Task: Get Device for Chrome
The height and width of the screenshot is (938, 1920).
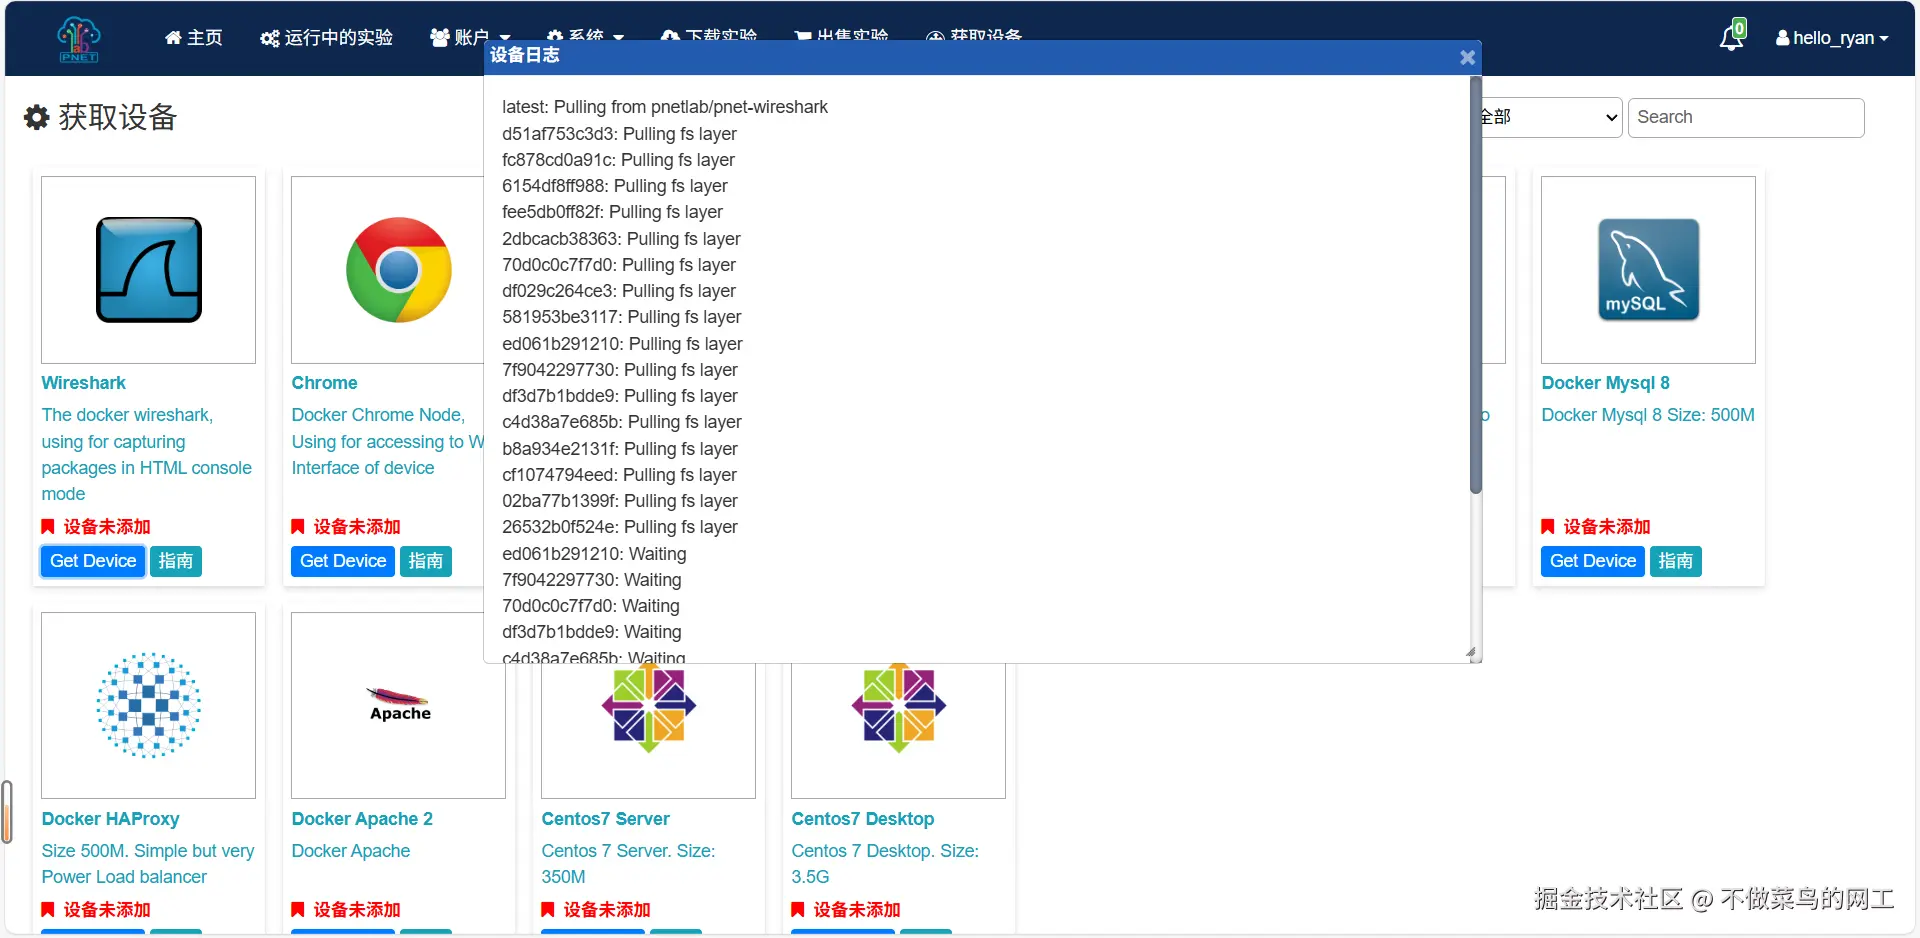Action: (x=343, y=561)
